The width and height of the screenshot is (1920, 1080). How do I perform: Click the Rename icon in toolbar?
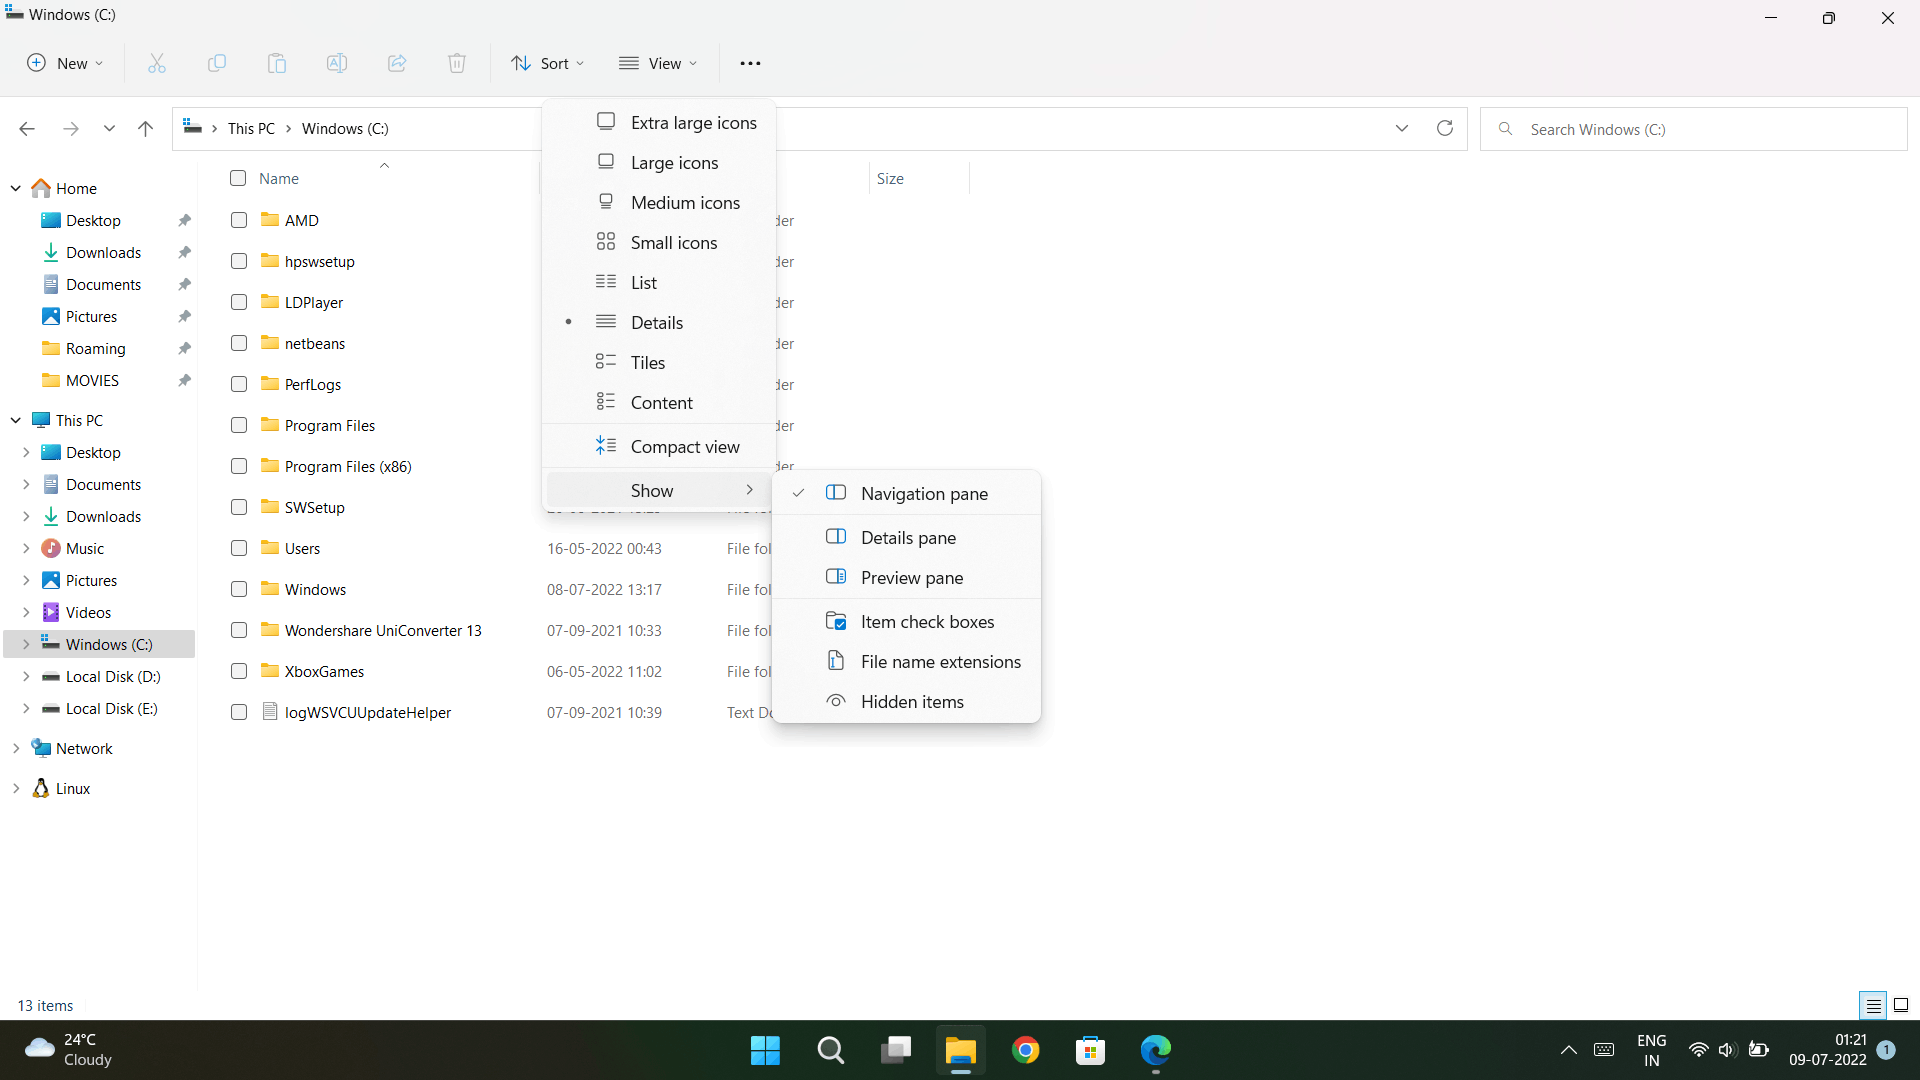pyautogui.click(x=337, y=63)
